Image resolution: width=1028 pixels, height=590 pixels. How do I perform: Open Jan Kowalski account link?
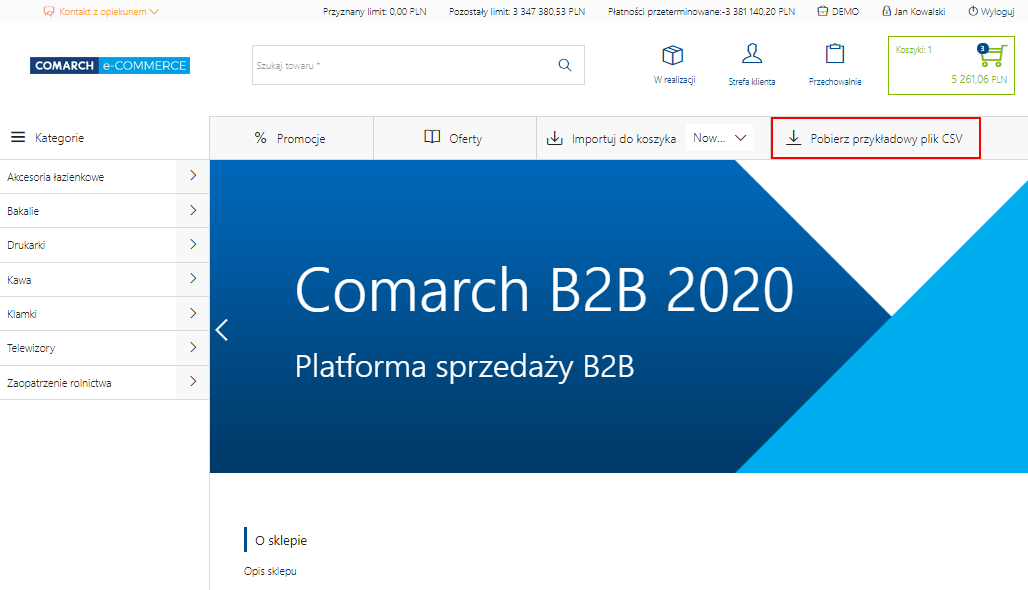click(x=920, y=12)
